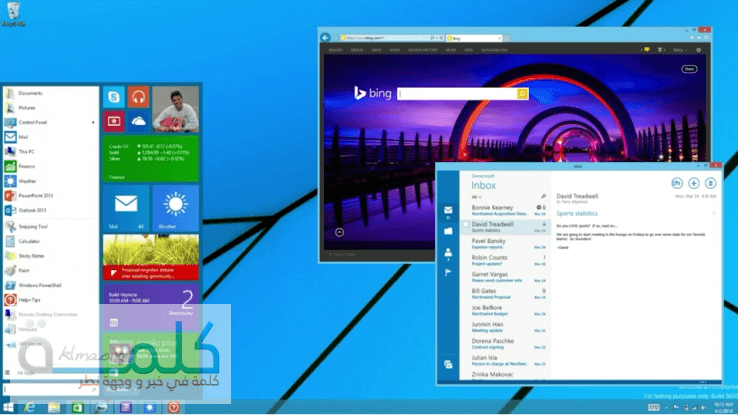Open the Bing page settings gear
Viewport: 738px width, 415px height.
[698, 50]
